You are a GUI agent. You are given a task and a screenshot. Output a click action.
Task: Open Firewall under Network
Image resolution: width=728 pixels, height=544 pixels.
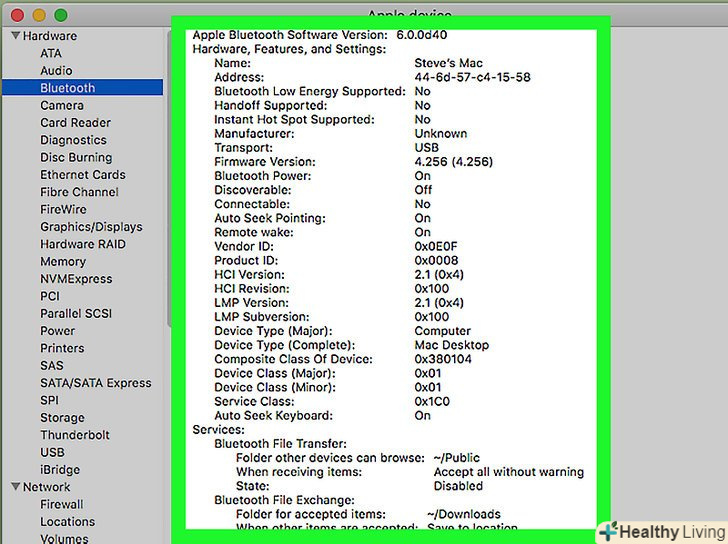(62, 504)
